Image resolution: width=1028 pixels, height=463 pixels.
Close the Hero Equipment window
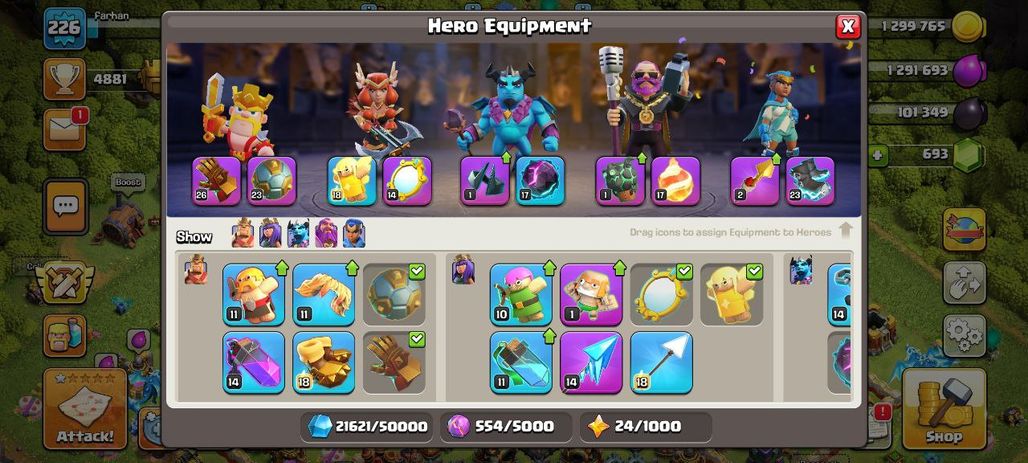pos(848,26)
